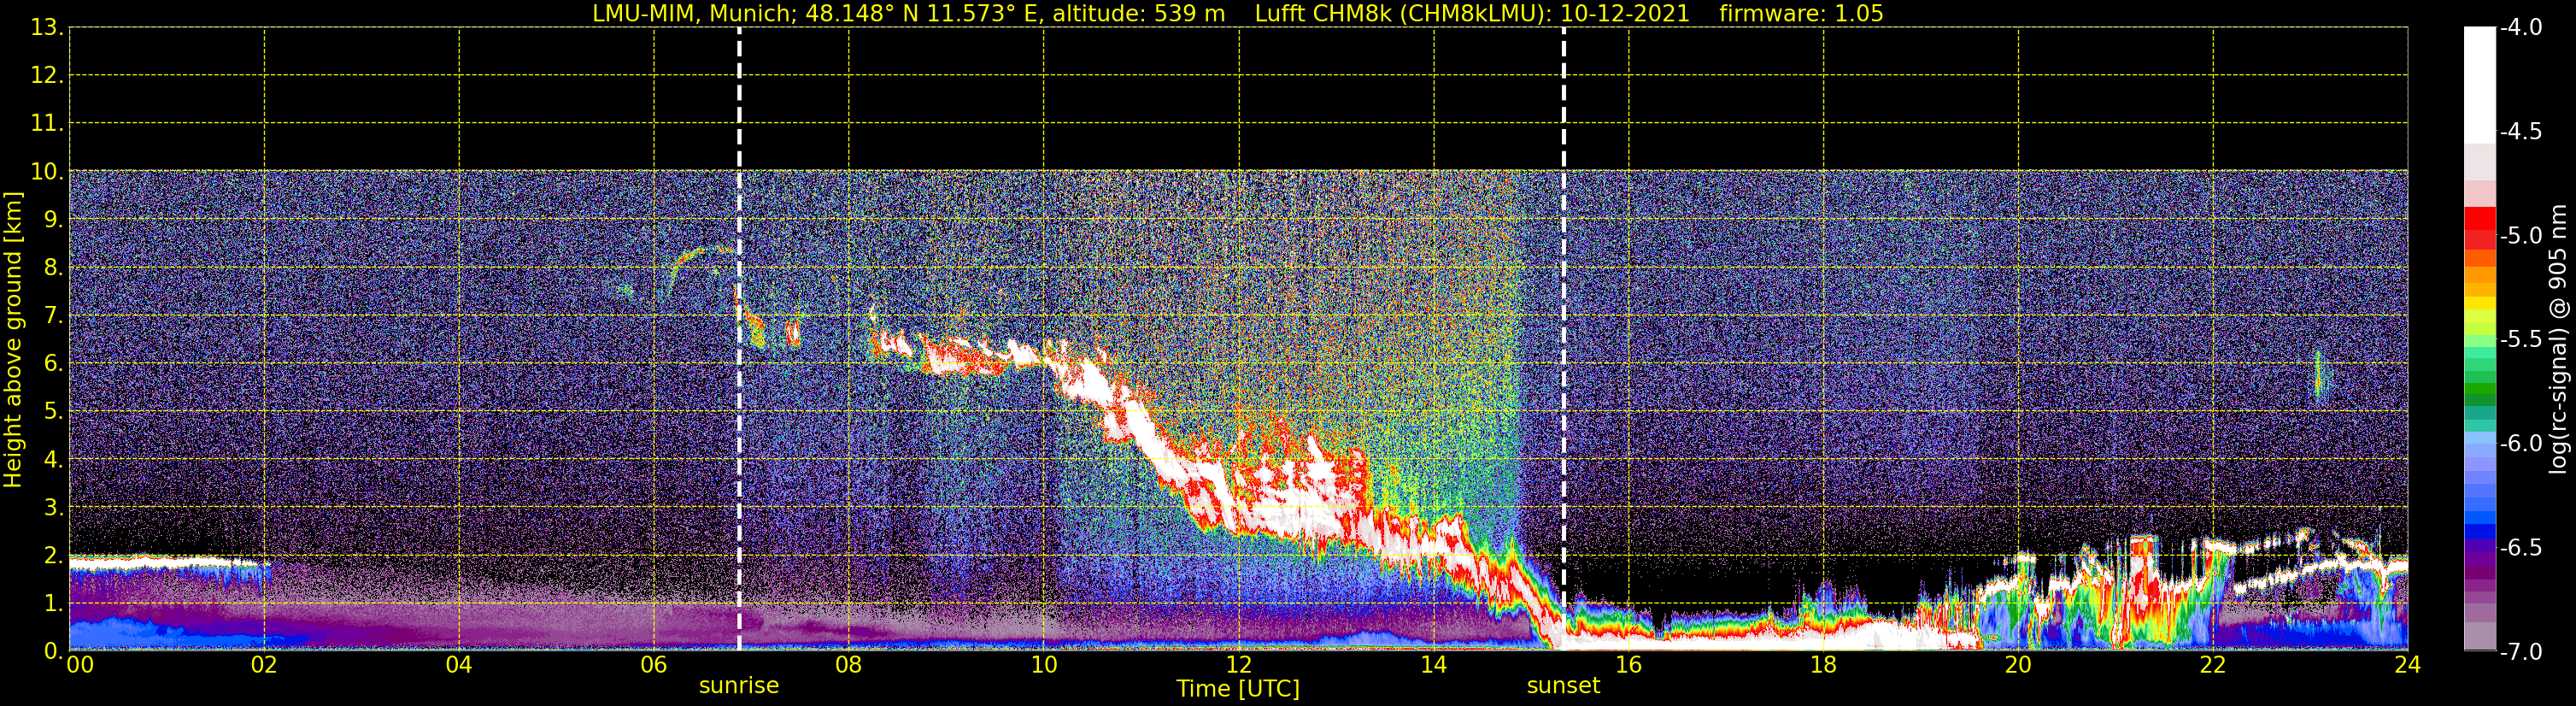The image size is (2576, 706).
Task: Click the time axis tick label '16'
Action: 1629,666
